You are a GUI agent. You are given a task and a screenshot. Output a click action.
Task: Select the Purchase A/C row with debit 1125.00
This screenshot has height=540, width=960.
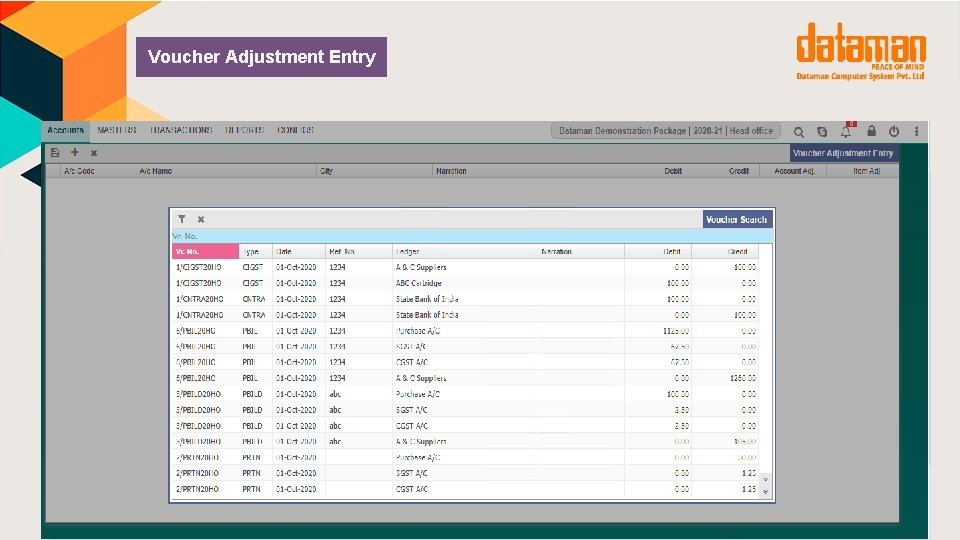click(465, 331)
